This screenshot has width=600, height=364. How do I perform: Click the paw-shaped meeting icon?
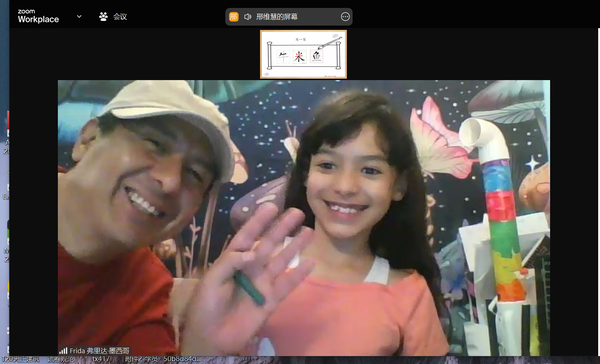[103, 16]
